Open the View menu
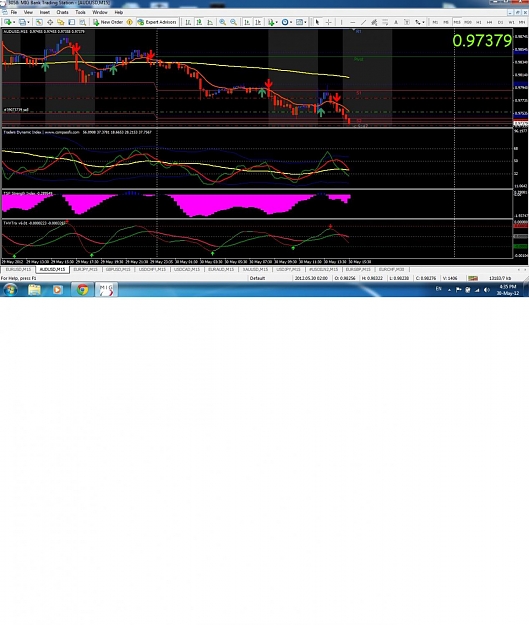The image size is (529, 625). [x=28, y=12]
